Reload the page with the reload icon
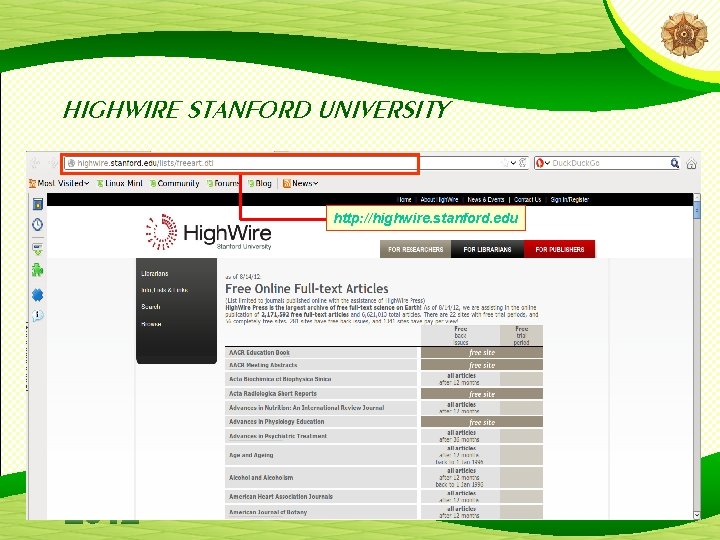Screen dimensions: 720x540 523,163
